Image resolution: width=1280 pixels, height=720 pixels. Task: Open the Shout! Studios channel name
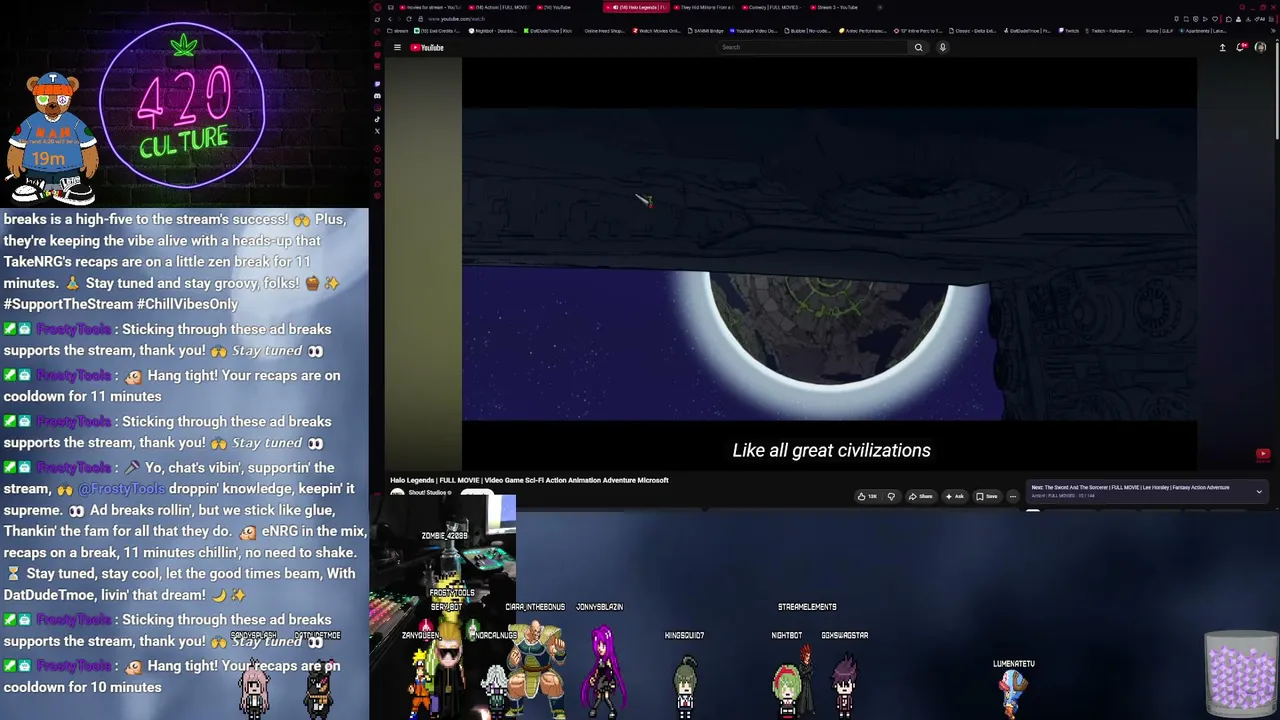click(x=429, y=493)
